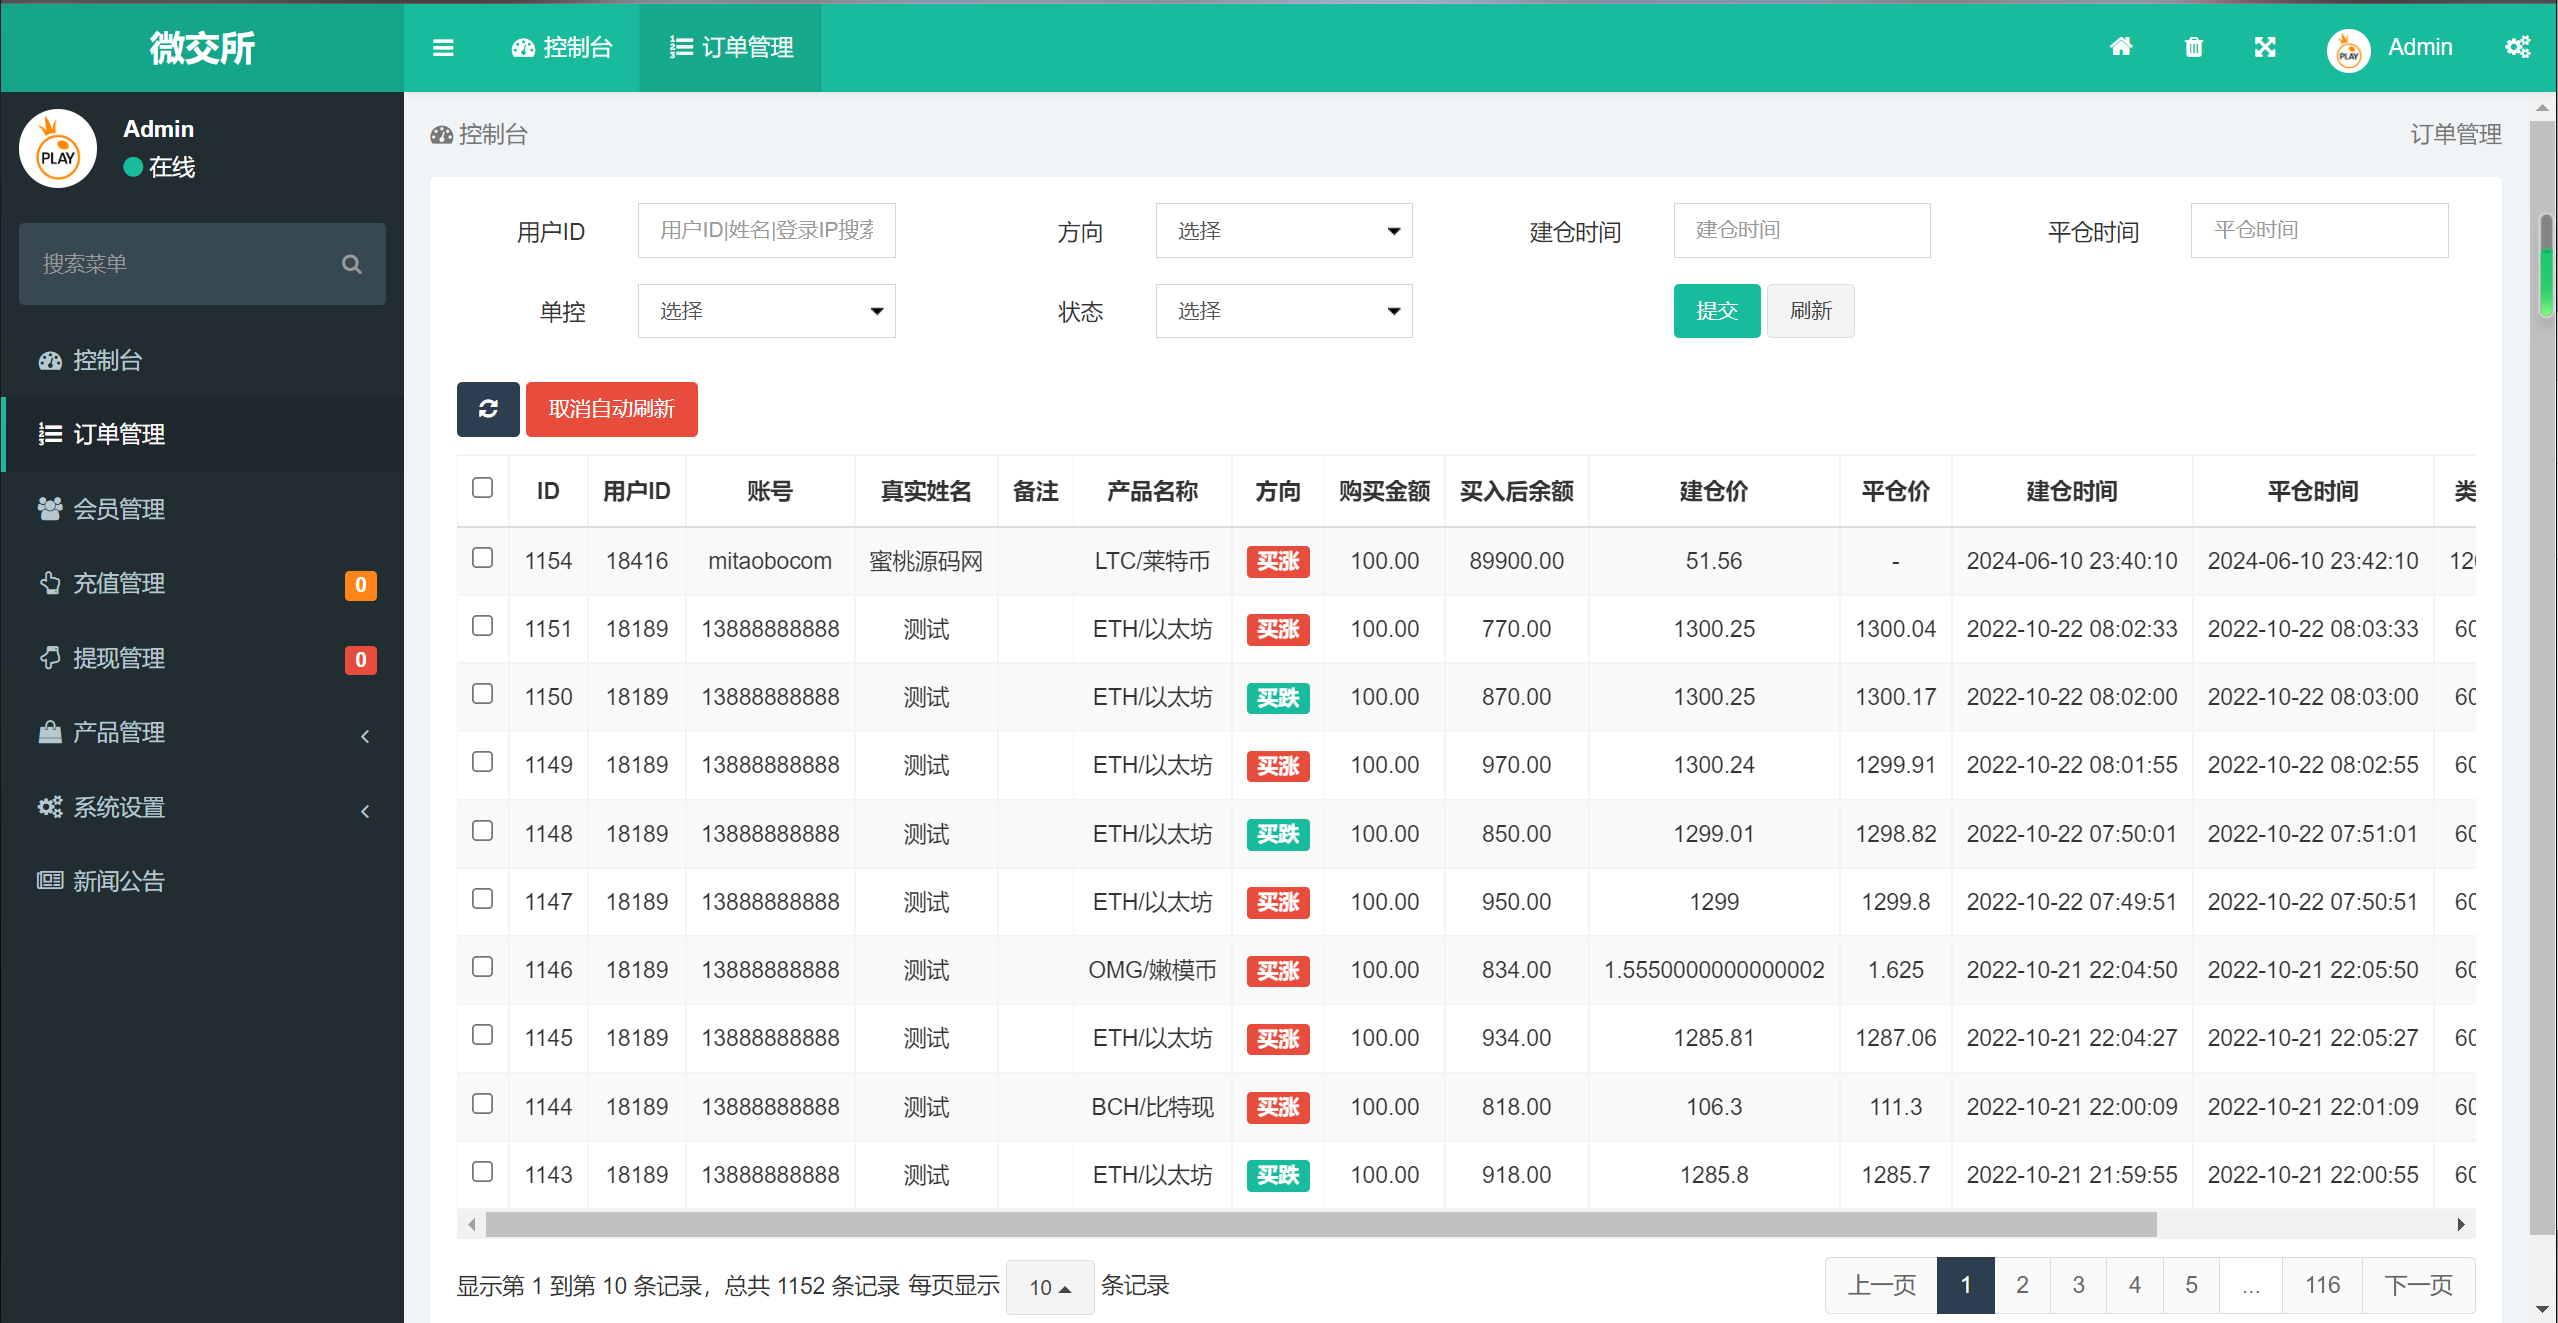Select the 方向 dropdown filter
Viewport: 2558px width, 1323px height.
click(1284, 231)
